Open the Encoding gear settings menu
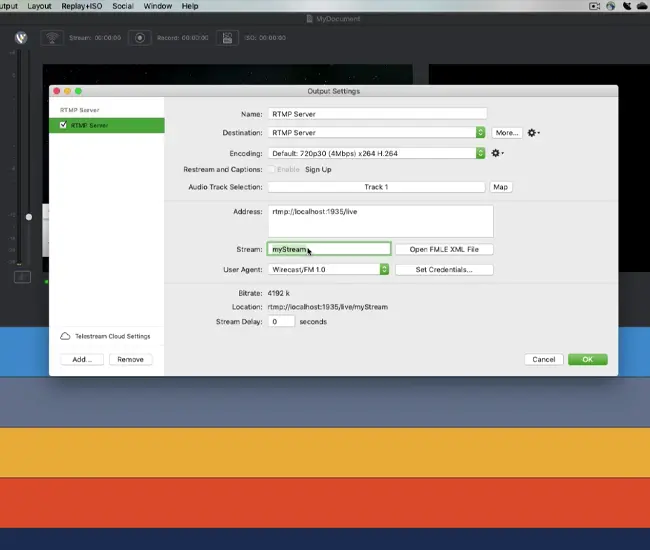Viewport: 650px width, 550px height. tap(497, 153)
